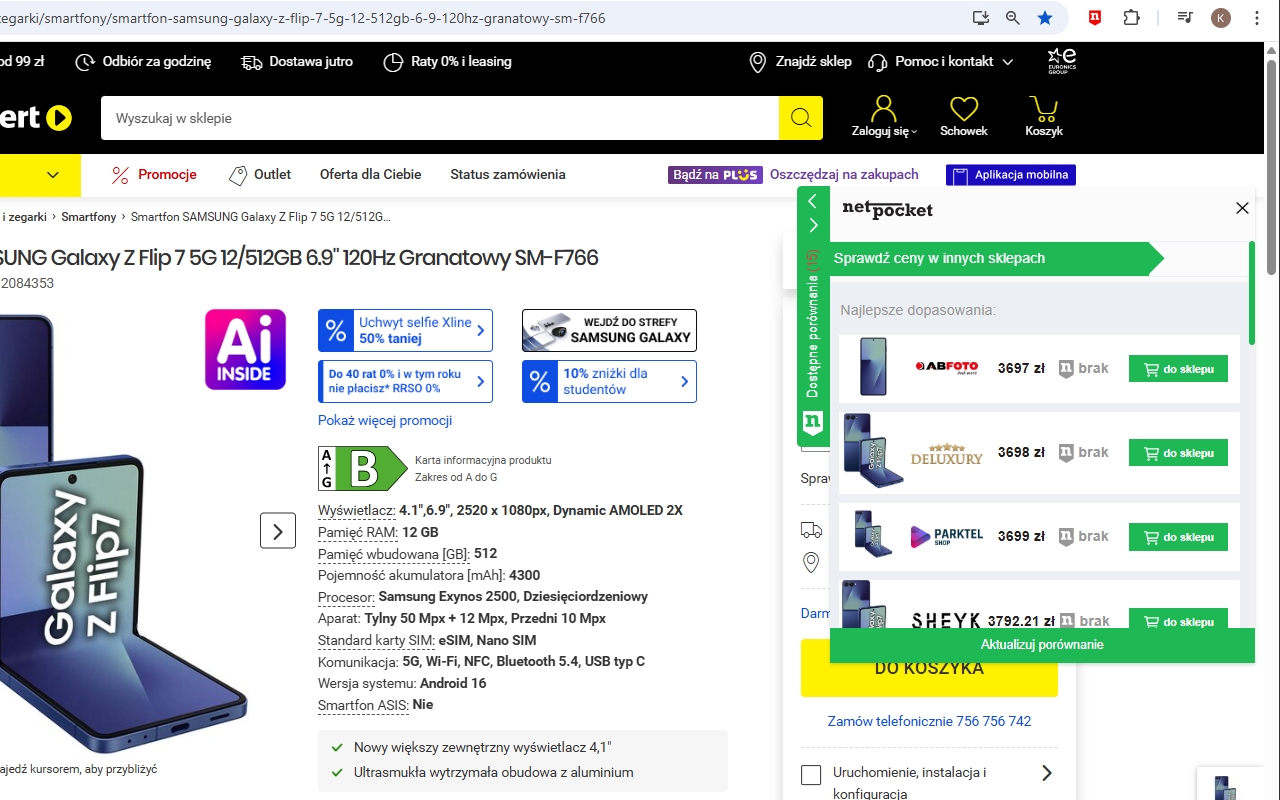Expand the yellow category menu chevron
The height and width of the screenshot is (800, 1280).
click(53, 175)
